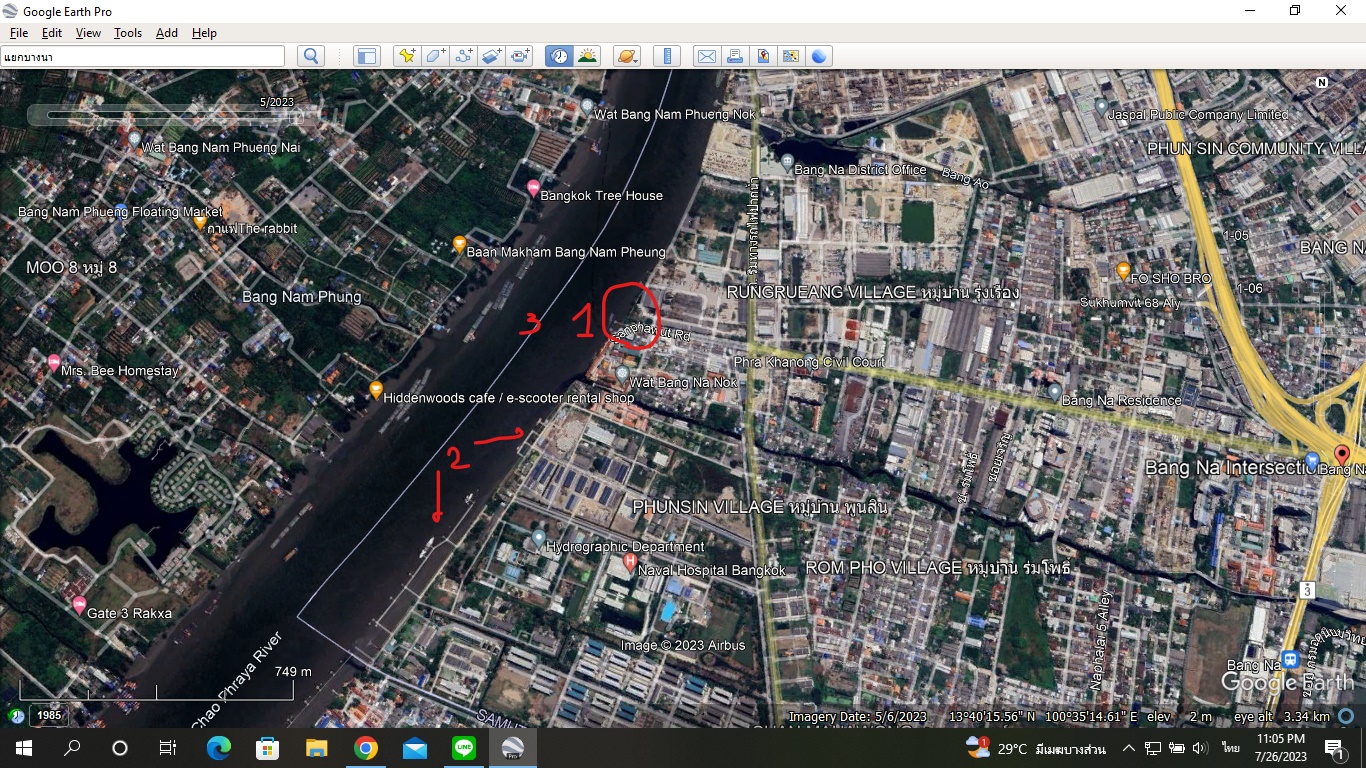Viewport: 1366px width, 768px height.
Task: Toggle sunlight across the landscape
Action: click(x=587, y=57)
